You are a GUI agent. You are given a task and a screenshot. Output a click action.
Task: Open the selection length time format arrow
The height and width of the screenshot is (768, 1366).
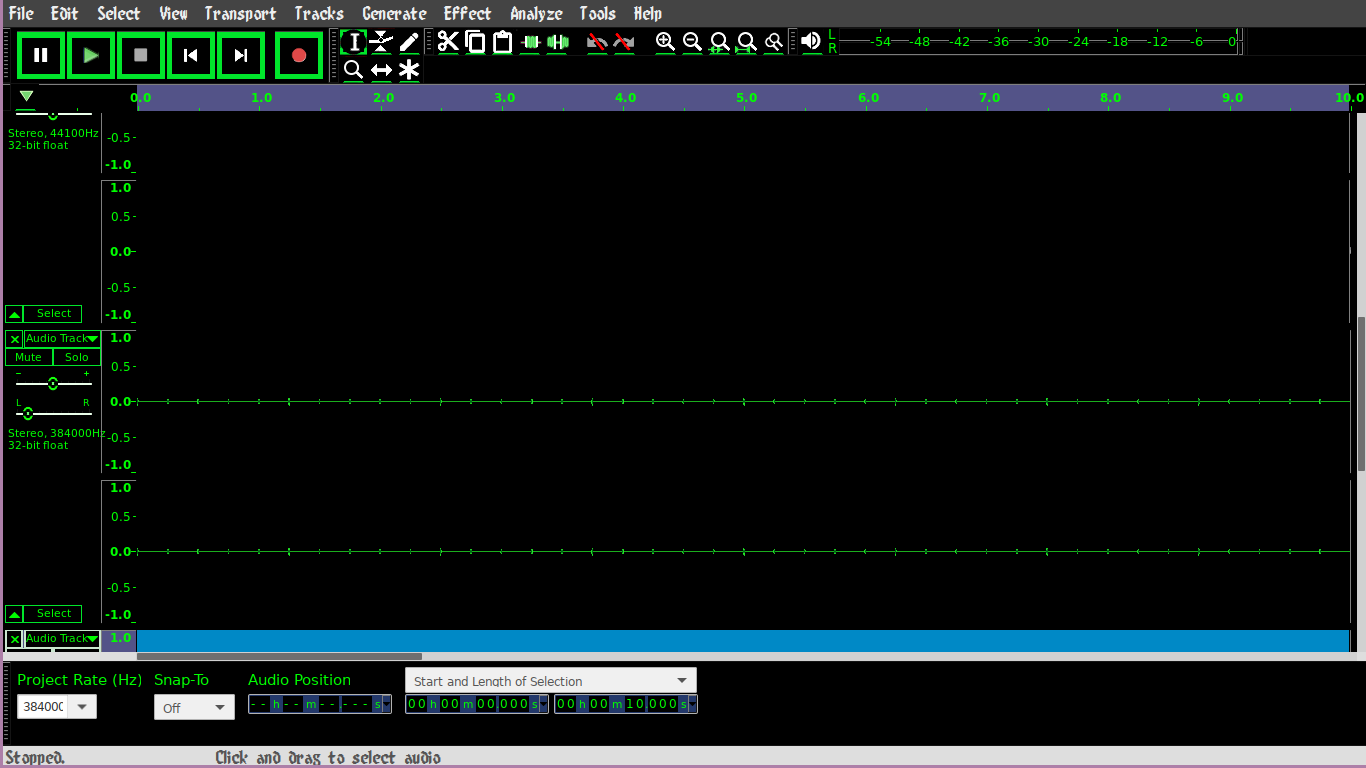[693, 704]
